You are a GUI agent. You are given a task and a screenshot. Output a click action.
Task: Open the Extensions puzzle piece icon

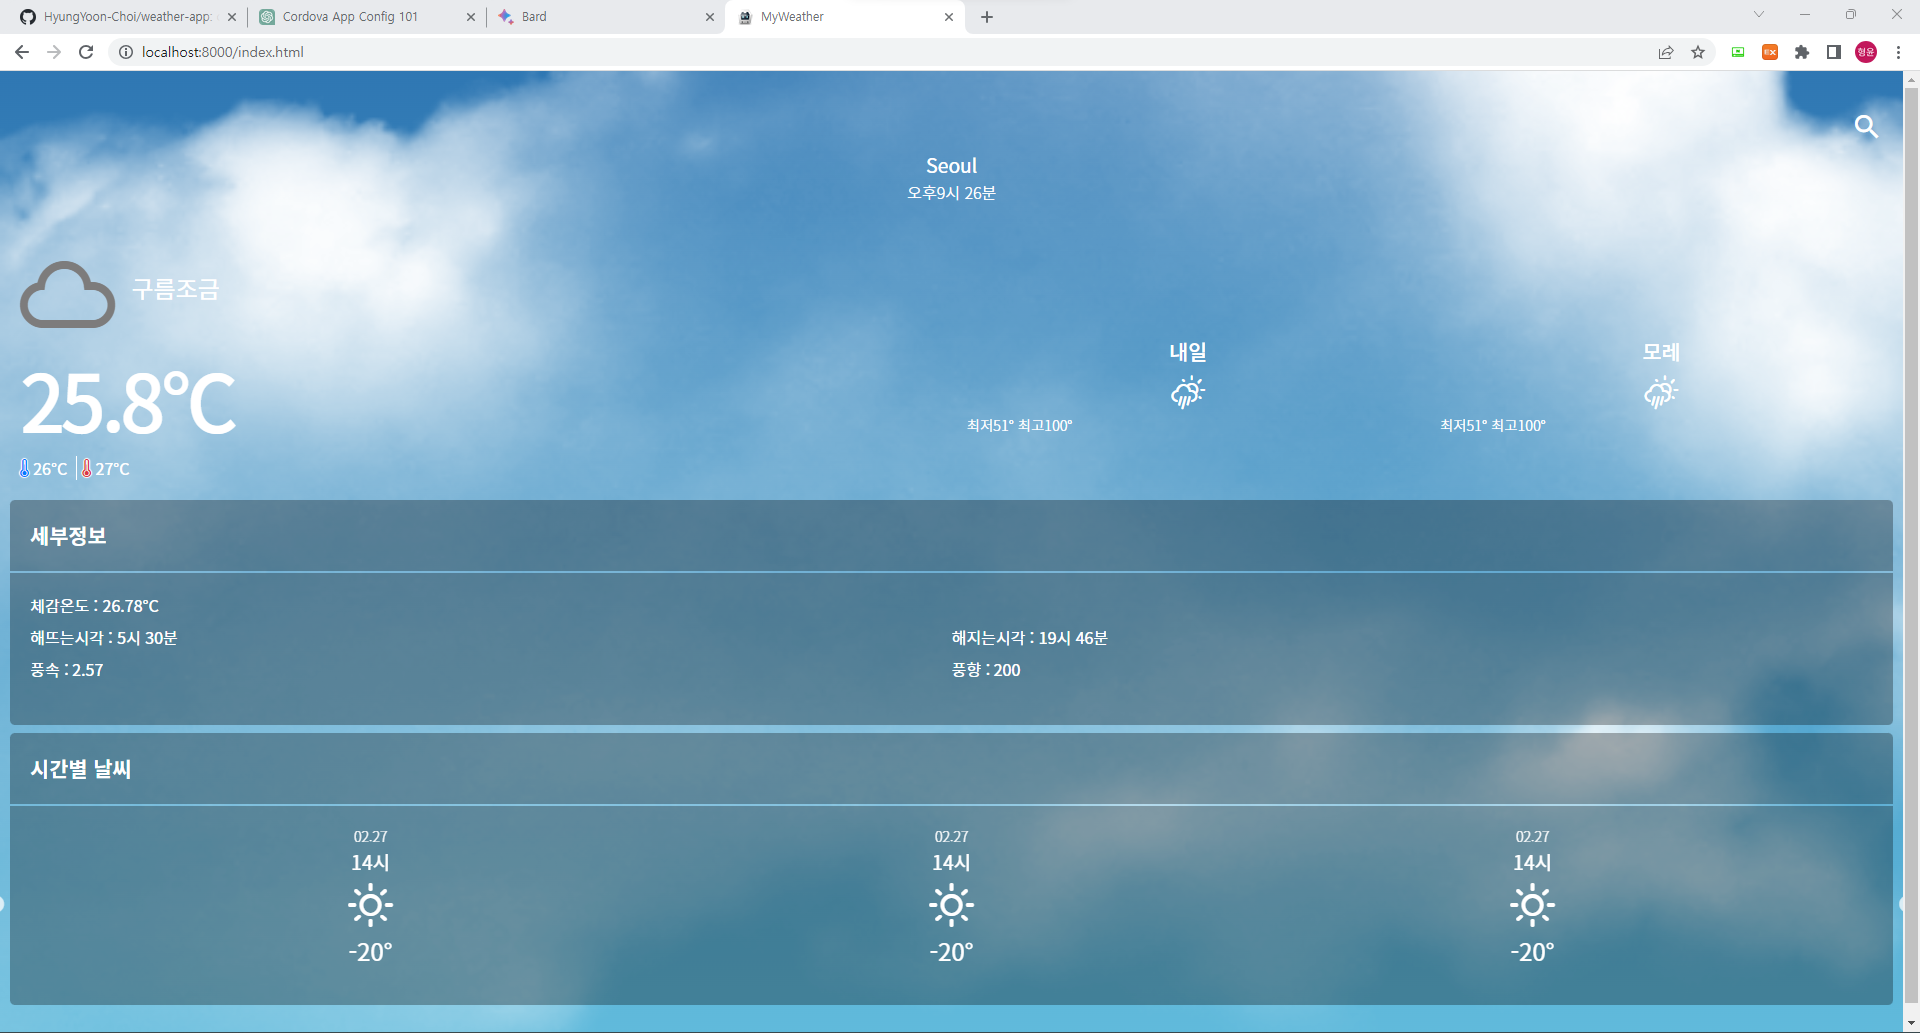point(1802,52)
